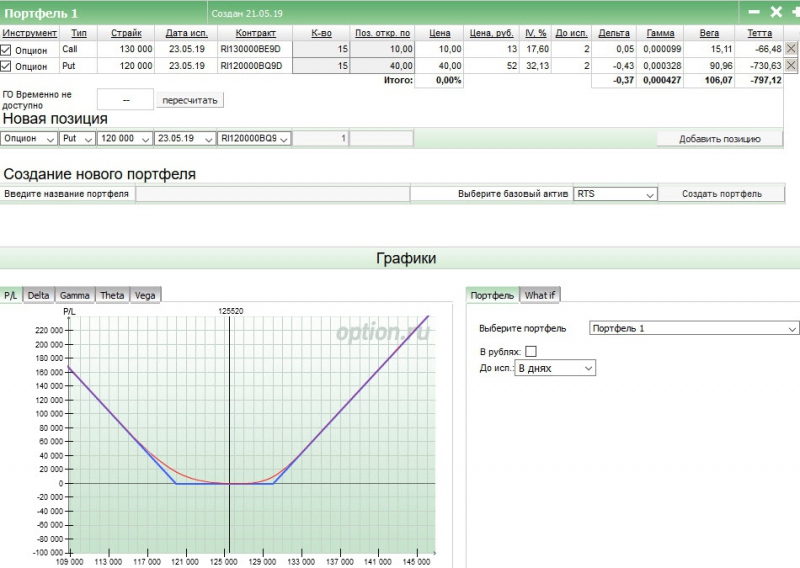Click the 'Графики' section header
This screenshot has width=800, height=568.
(406, 258)
